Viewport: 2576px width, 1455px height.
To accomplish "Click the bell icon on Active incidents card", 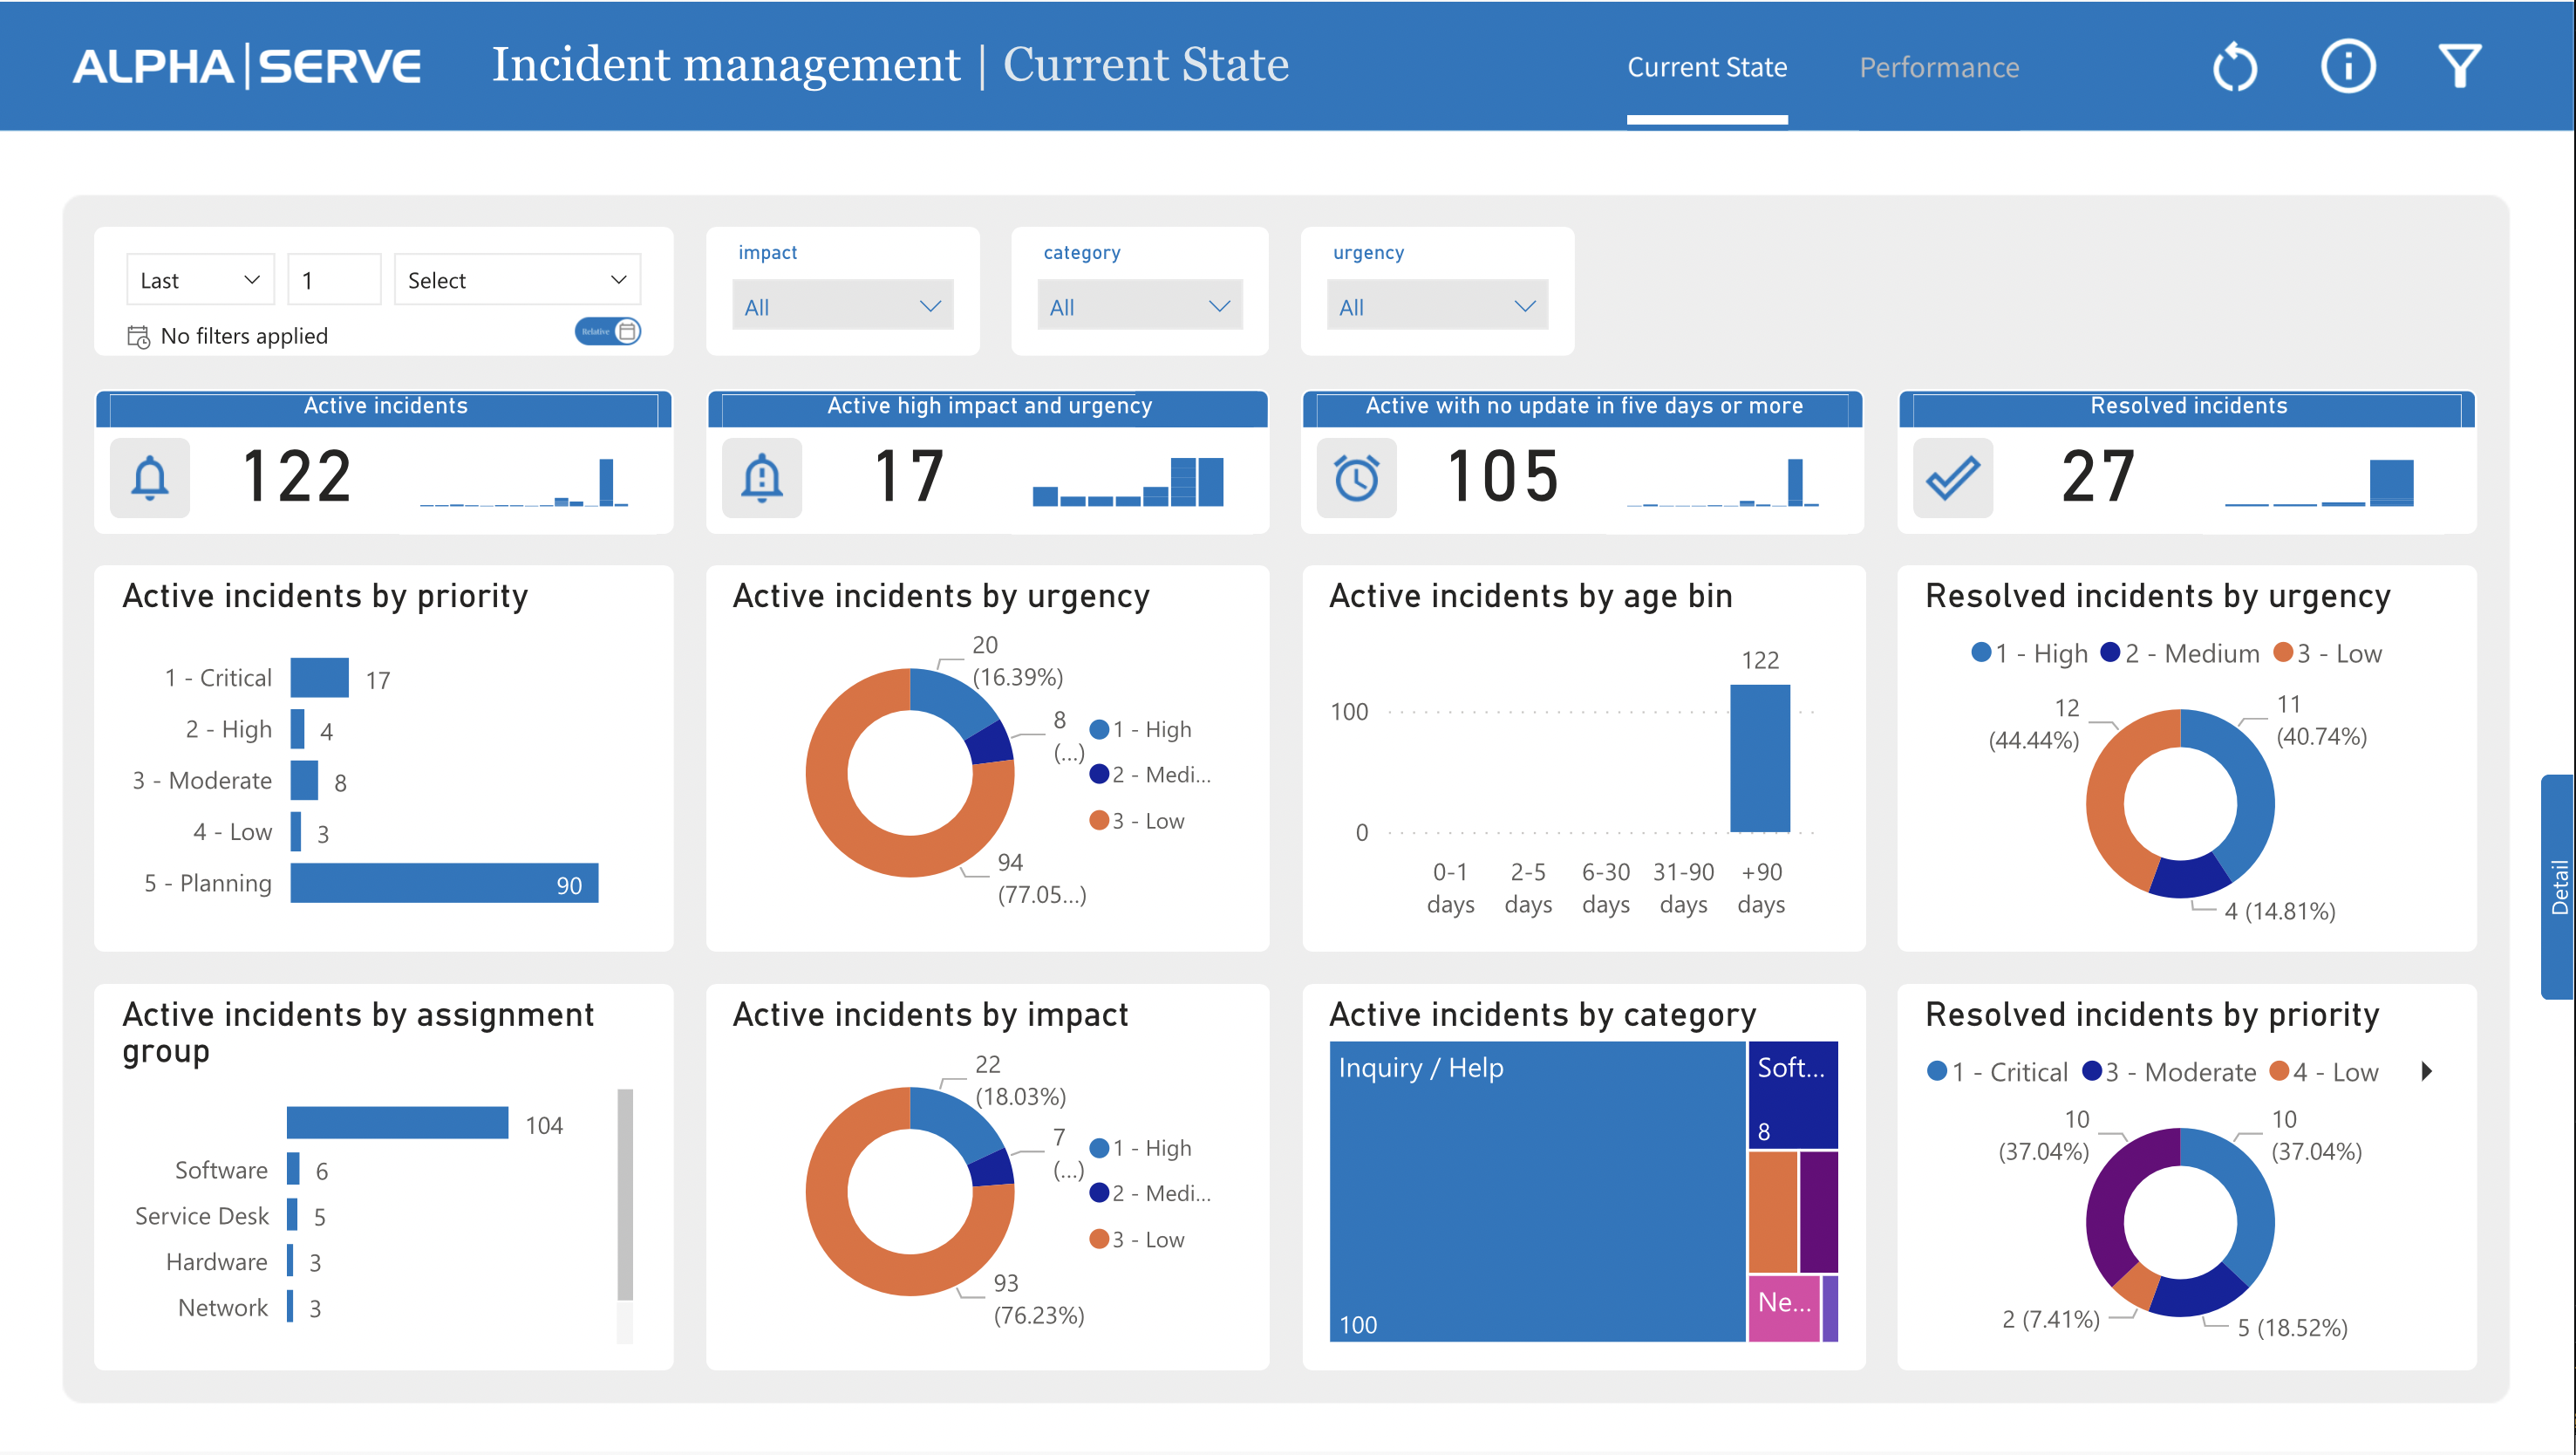I will [150, 478].
